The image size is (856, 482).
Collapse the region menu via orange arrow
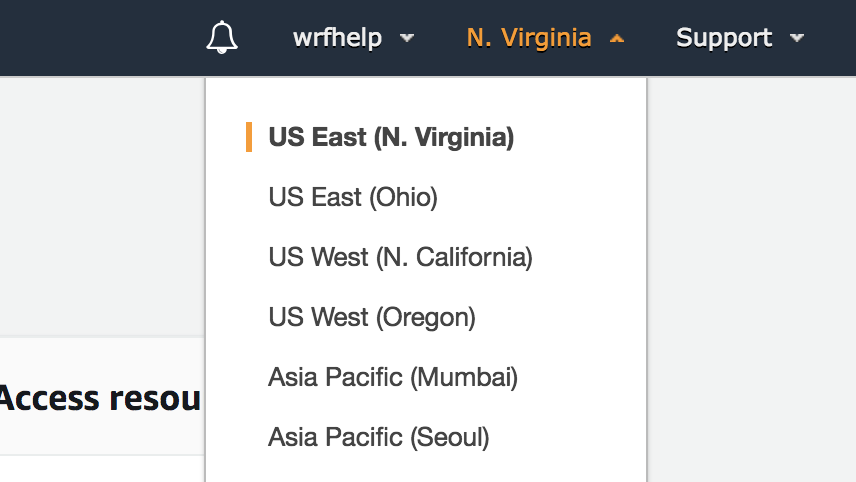[x=617, y=39]
